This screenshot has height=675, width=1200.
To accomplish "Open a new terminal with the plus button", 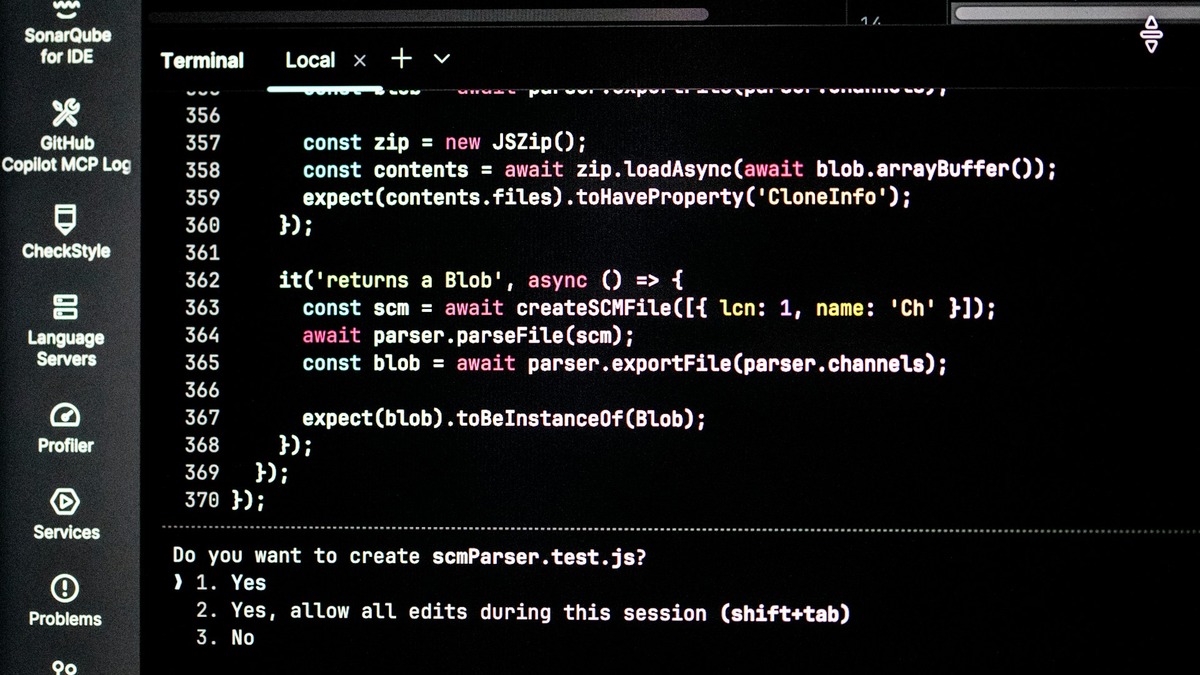I will click(x=401, y=59).
